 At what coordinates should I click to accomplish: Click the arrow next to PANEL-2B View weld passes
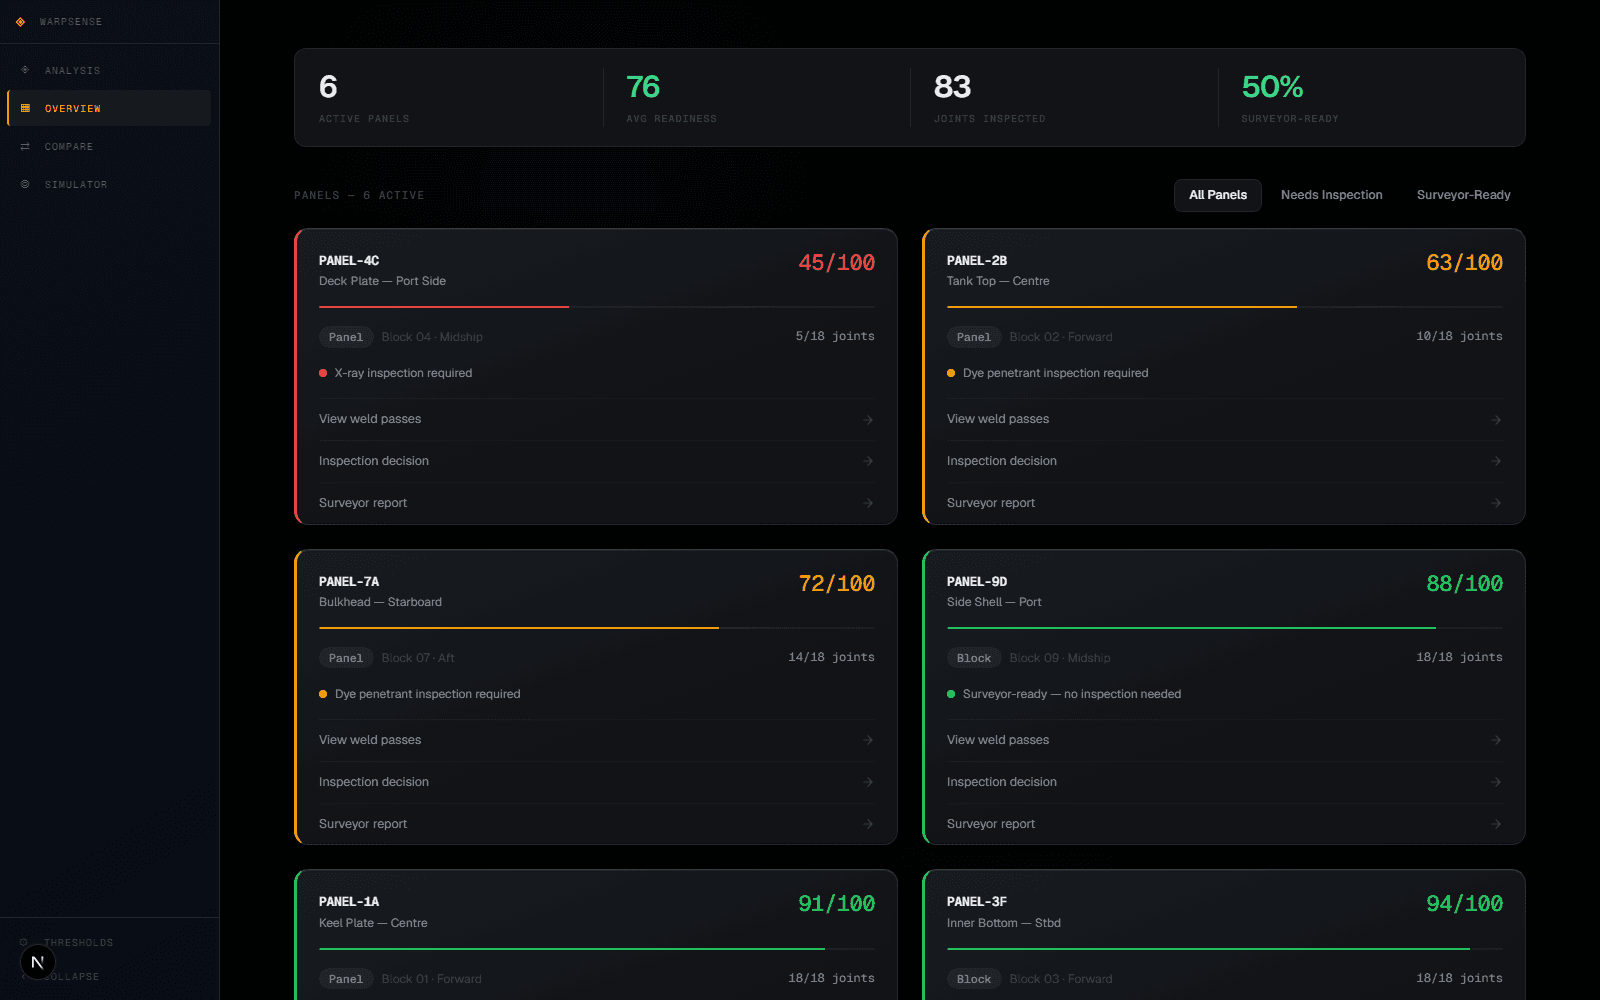click(1496, 420)
